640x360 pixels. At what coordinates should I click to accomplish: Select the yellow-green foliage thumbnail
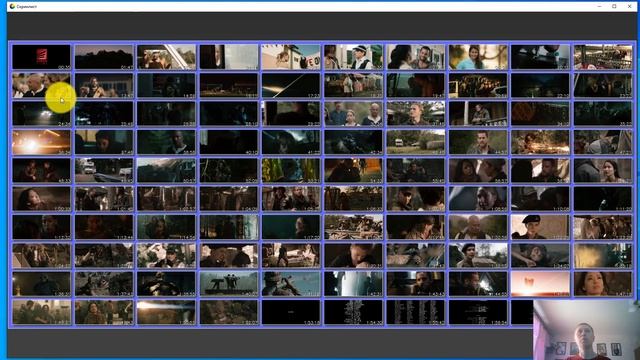coord(291,170)
